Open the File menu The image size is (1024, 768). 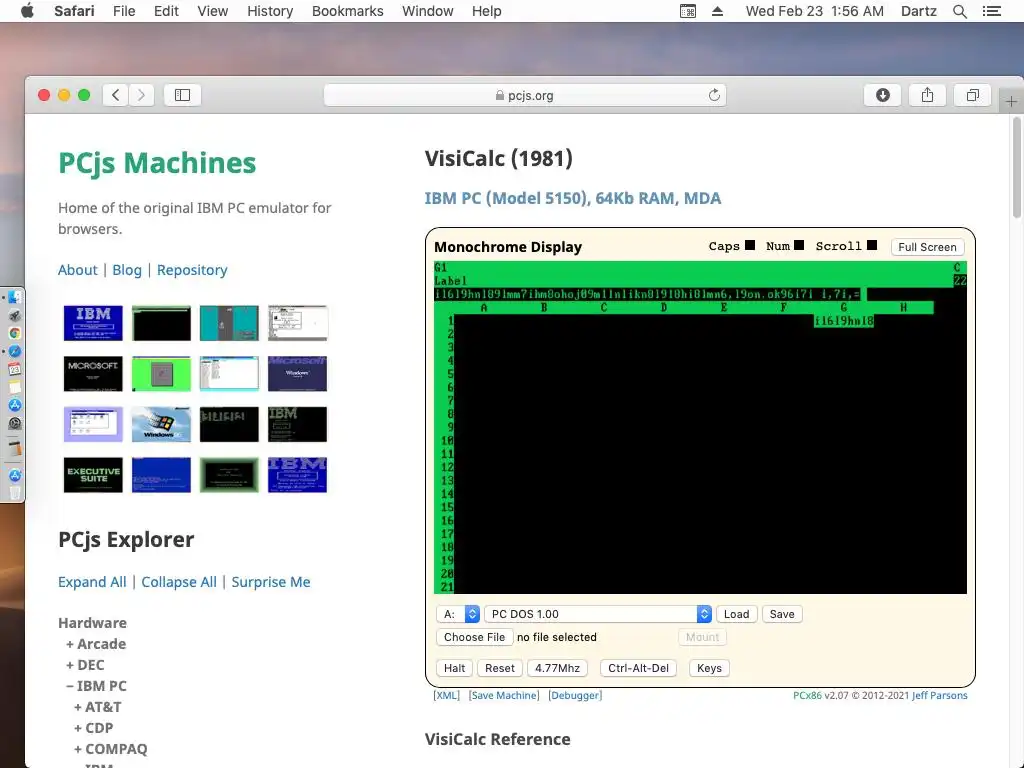pyautogui.click(x=124, y=11)
